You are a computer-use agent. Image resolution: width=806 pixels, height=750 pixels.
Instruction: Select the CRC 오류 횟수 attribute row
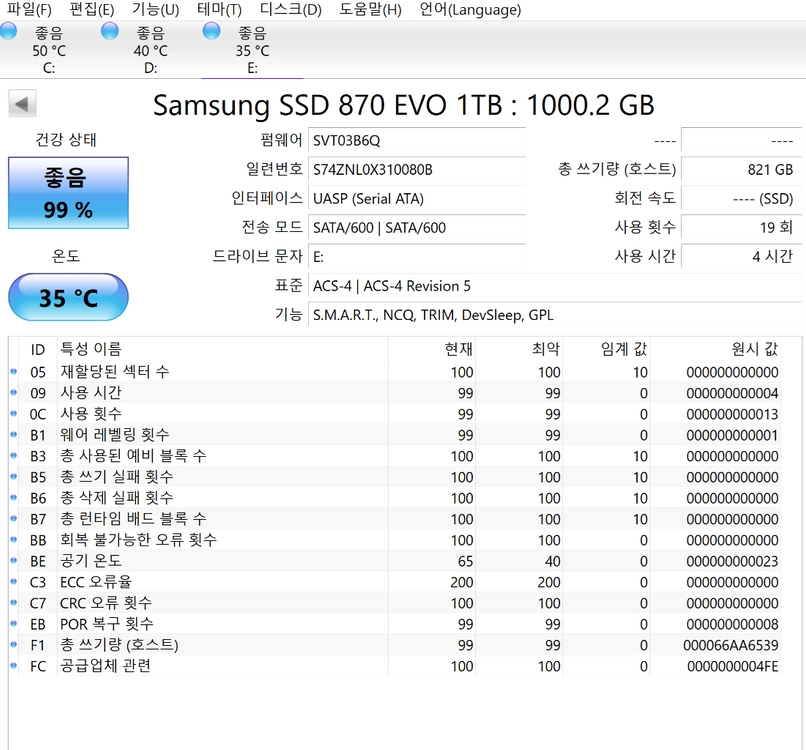395,602
